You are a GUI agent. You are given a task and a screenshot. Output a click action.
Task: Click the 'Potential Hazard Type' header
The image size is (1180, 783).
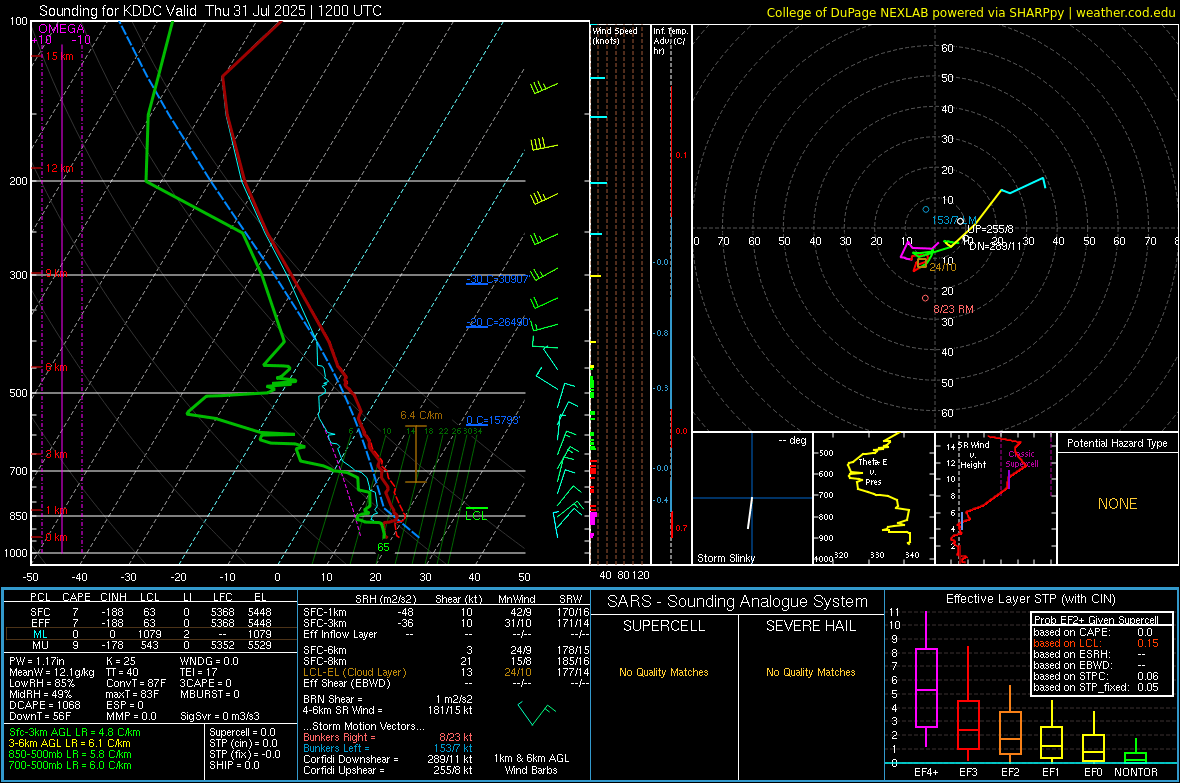click(x=1117, y=443)
